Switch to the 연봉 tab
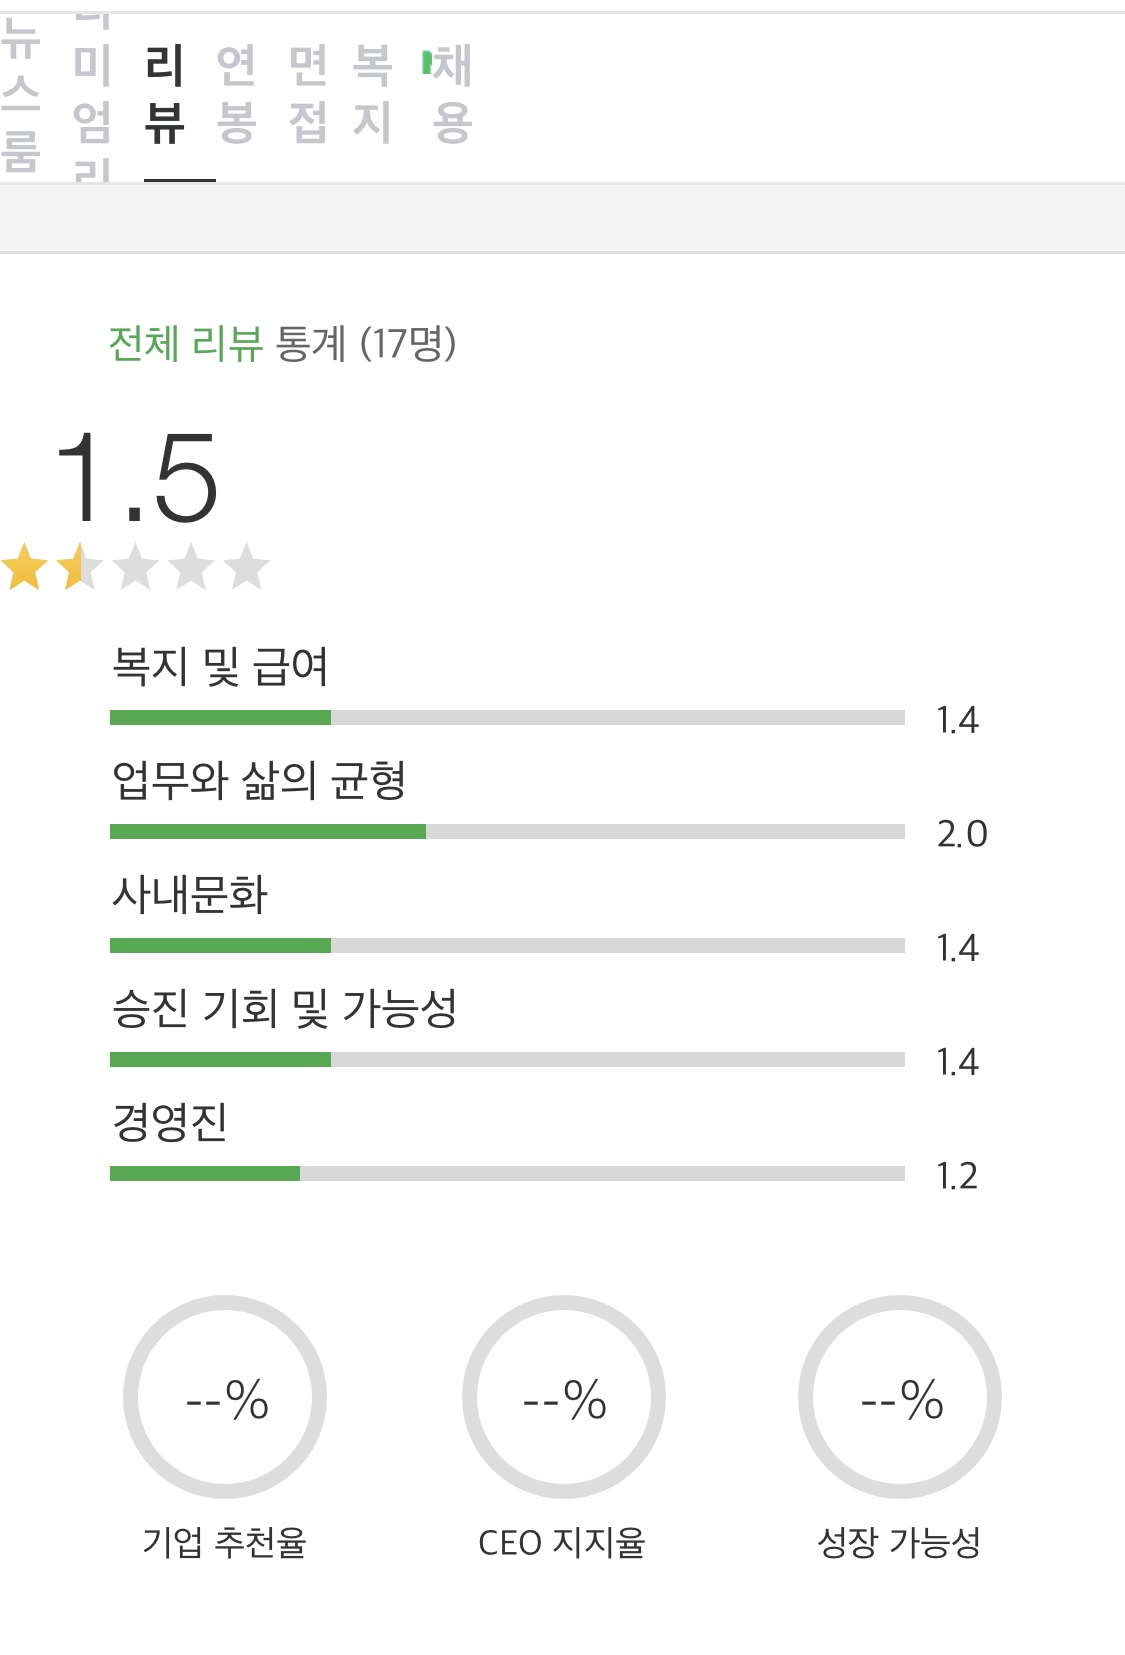 click(236, 95)
